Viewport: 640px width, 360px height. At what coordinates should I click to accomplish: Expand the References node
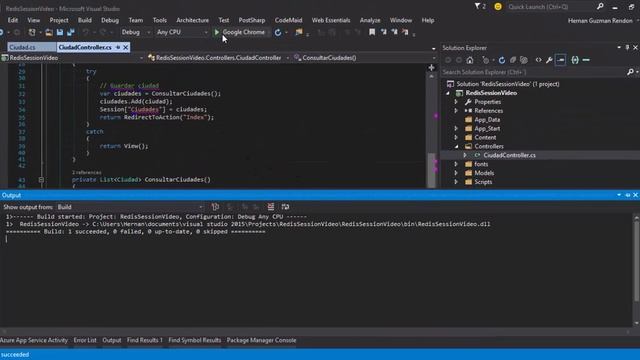click(456, 111)
